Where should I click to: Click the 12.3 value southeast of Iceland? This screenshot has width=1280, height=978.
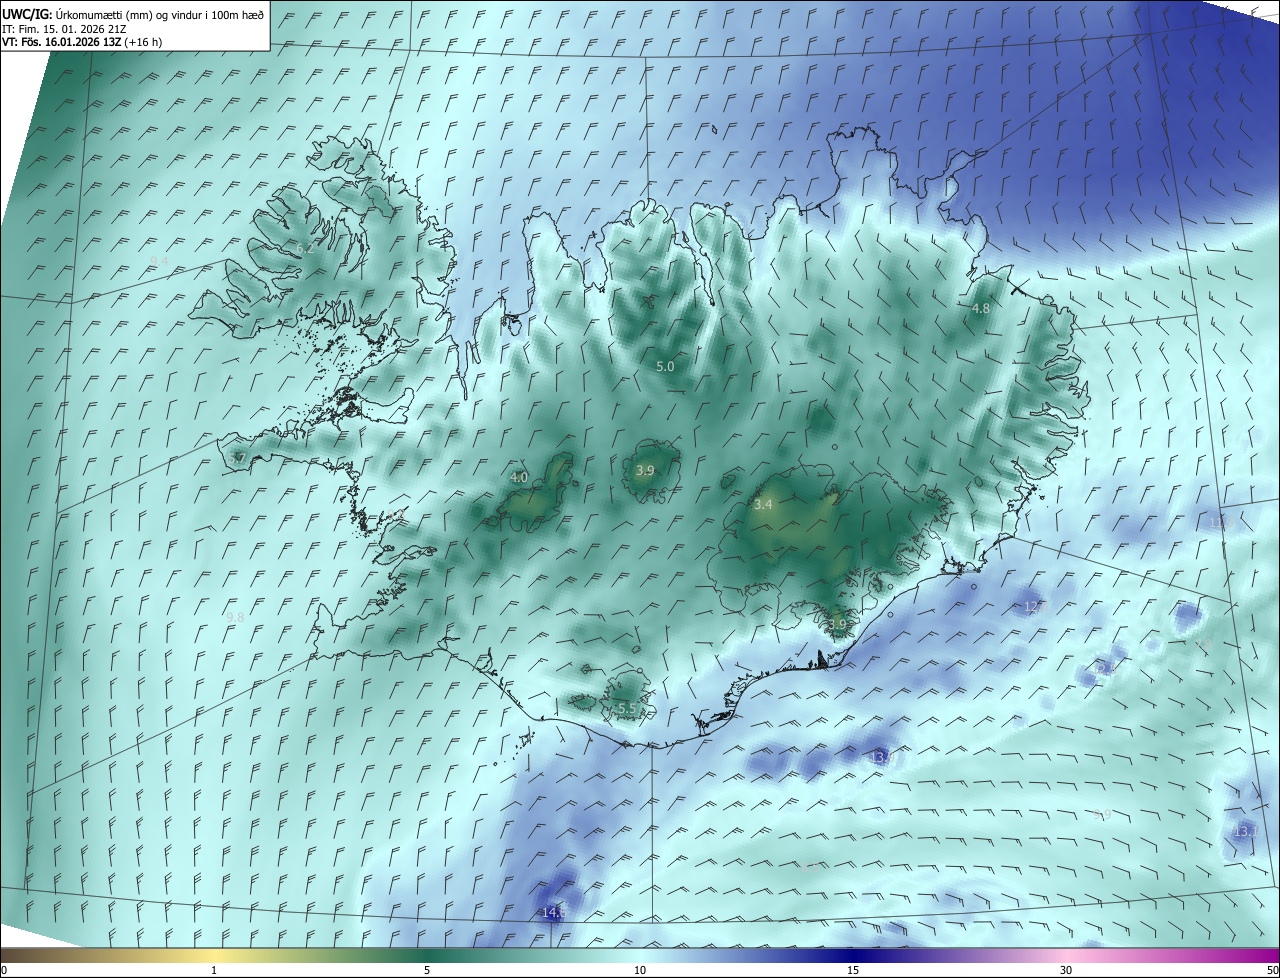(x=1104, y=667)
